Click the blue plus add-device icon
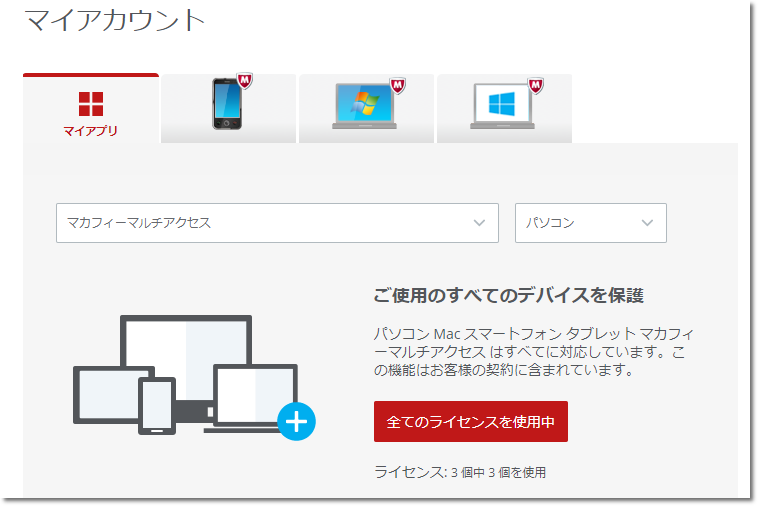The image size is (758, 506). [296, 421]
